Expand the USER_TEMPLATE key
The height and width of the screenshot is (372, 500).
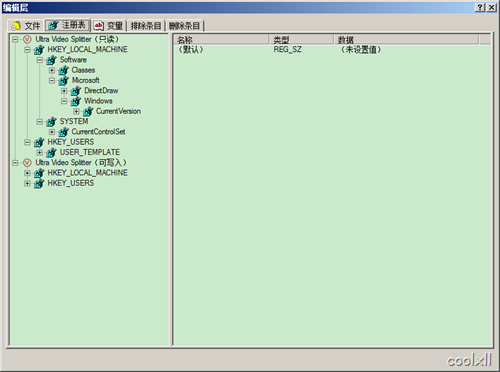click(x=40, y=153)
